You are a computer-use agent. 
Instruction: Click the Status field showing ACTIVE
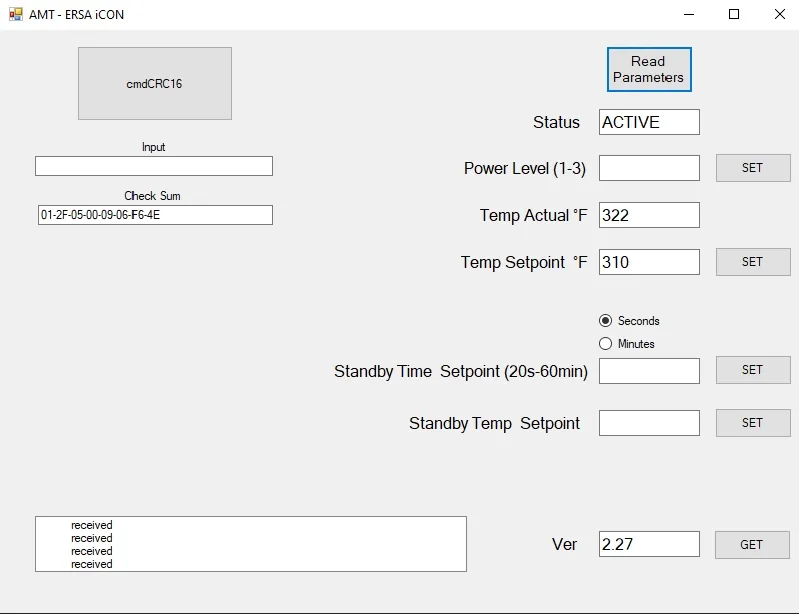pyautogui.click(x=649, y=122)
